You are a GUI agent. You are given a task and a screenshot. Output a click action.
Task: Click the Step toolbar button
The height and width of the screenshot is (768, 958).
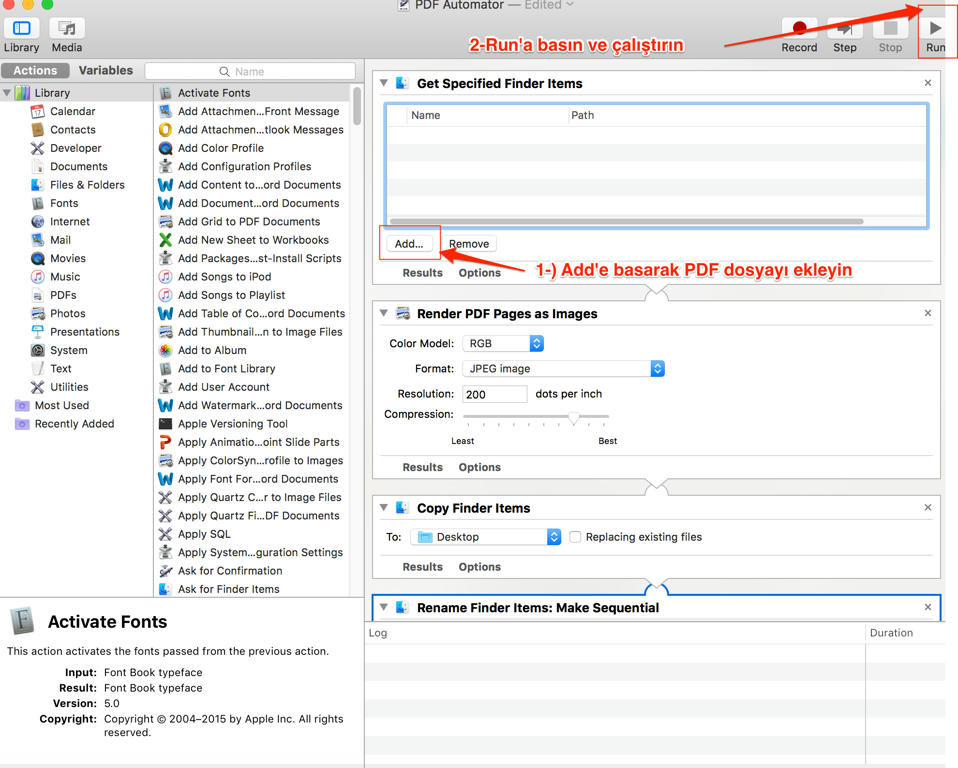click(845, 28)
